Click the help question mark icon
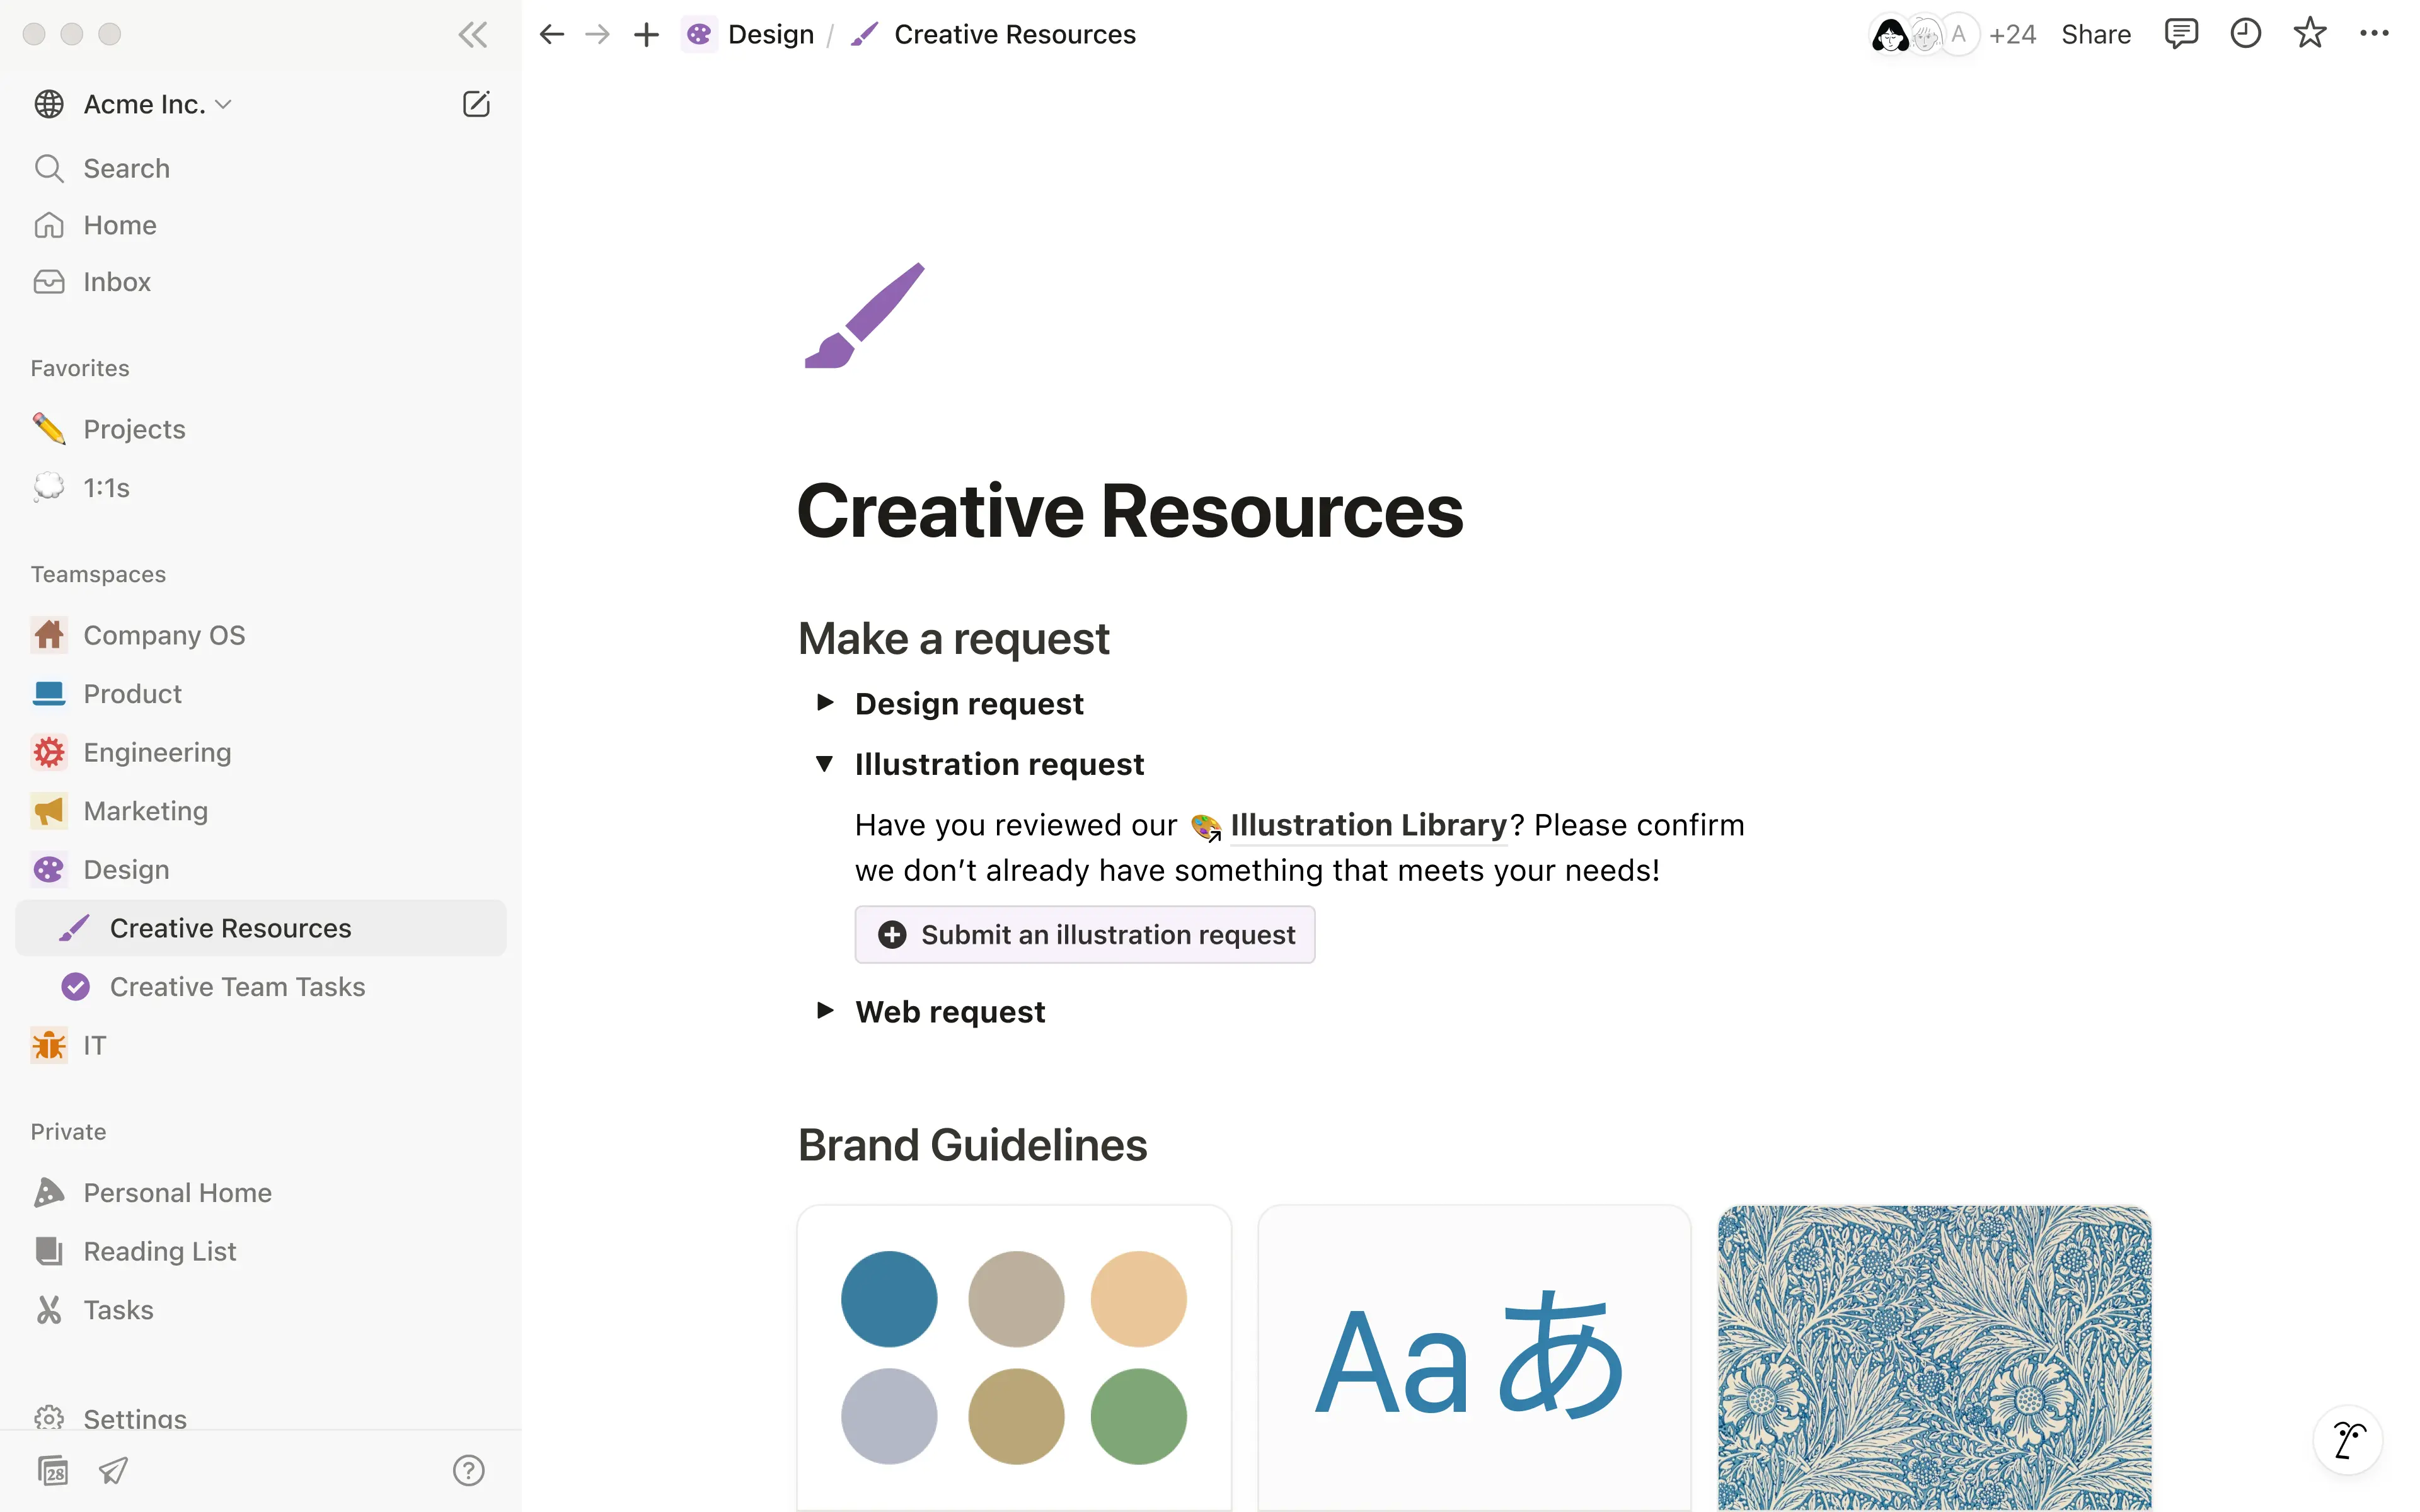Screen dimensions: 2420x1512 (468, 1470)
